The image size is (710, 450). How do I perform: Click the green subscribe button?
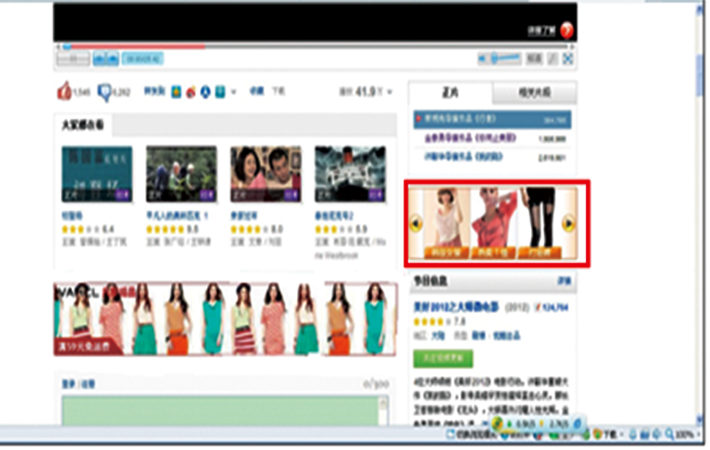click(x=443, y=359)
